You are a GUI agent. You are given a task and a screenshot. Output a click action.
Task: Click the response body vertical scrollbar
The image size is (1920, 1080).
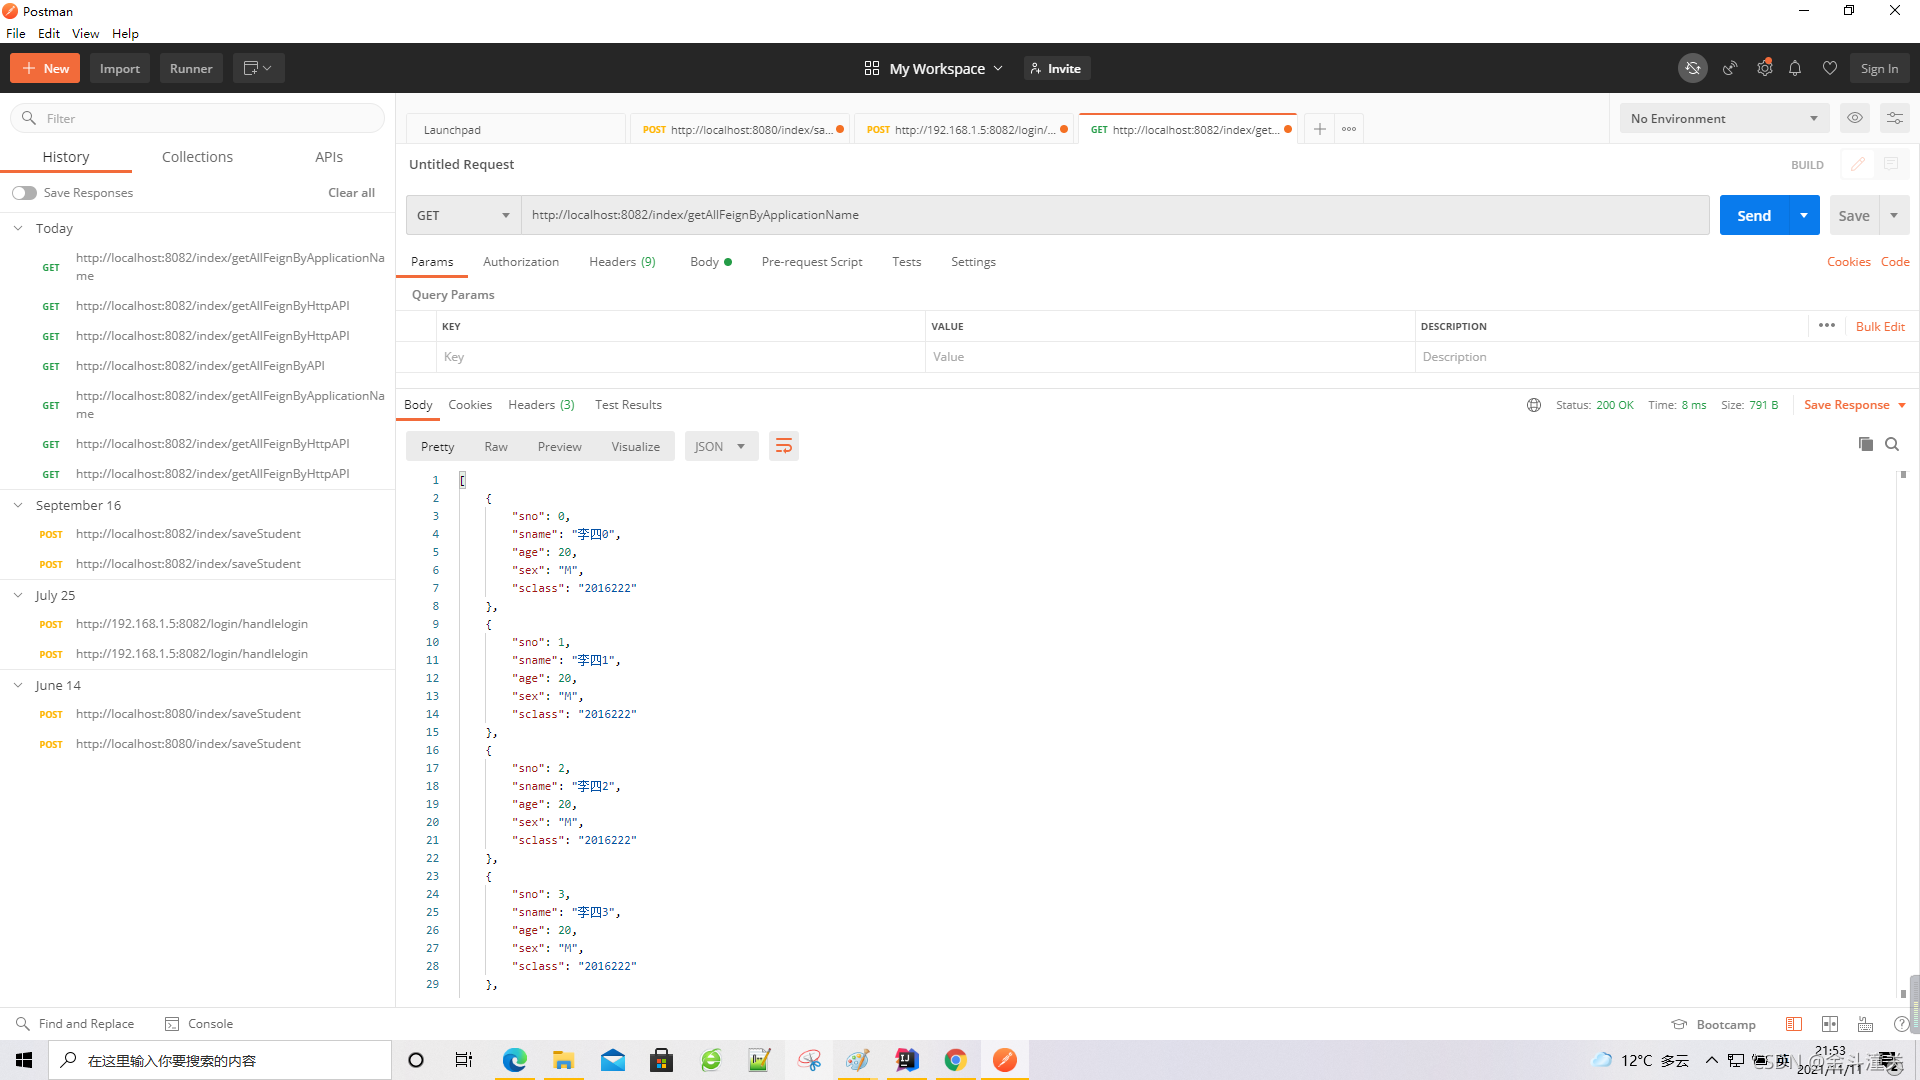(x=1903, y=735)
